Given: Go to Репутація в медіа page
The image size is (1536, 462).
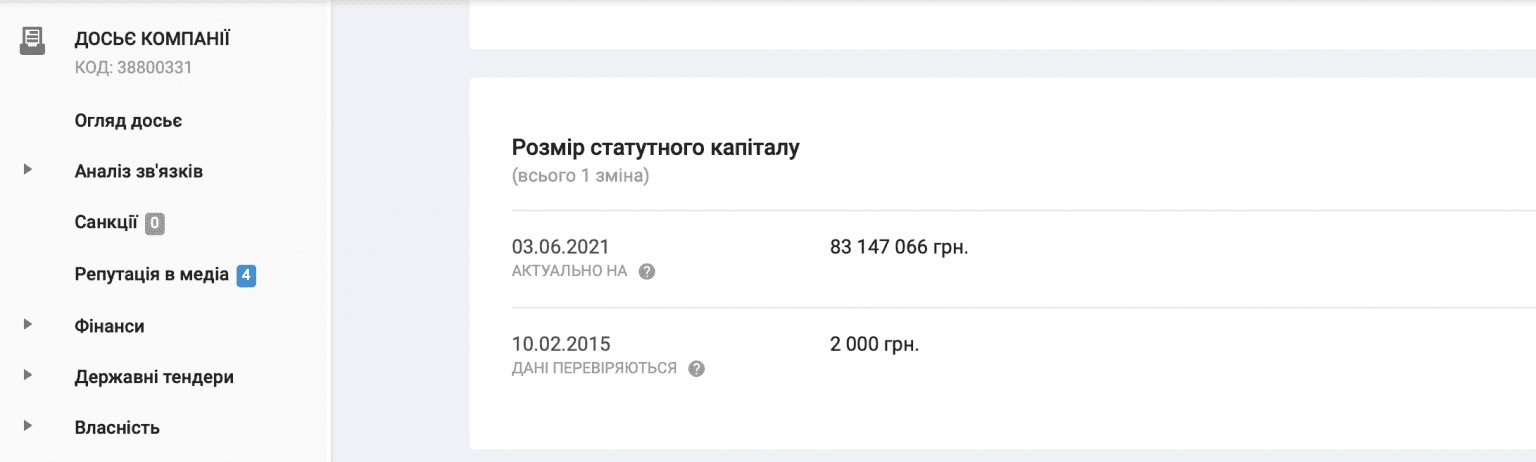Looking at the screenshot, I should coord(151,274).
